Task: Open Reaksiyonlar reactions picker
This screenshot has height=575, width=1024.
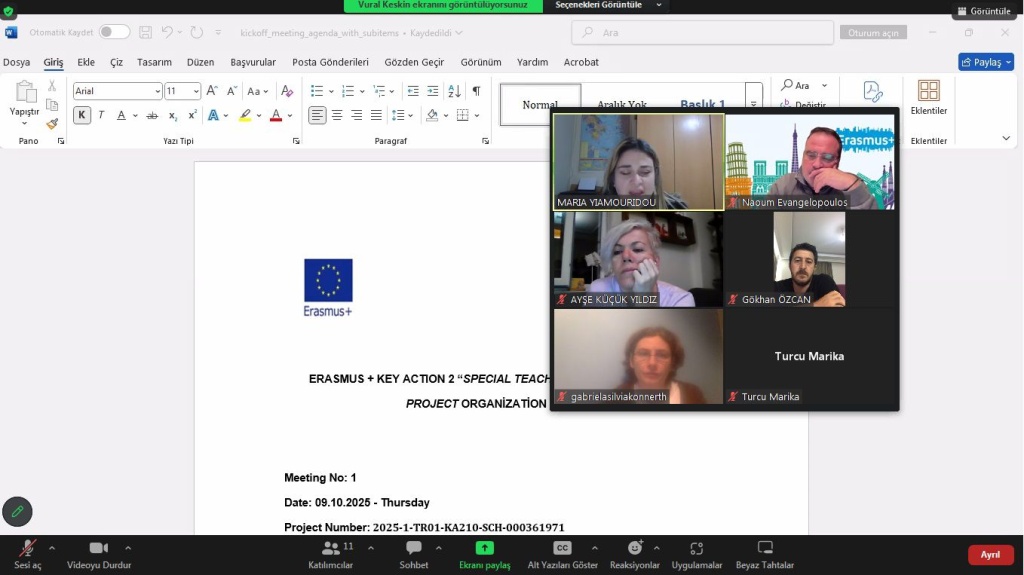Action: 634,548
